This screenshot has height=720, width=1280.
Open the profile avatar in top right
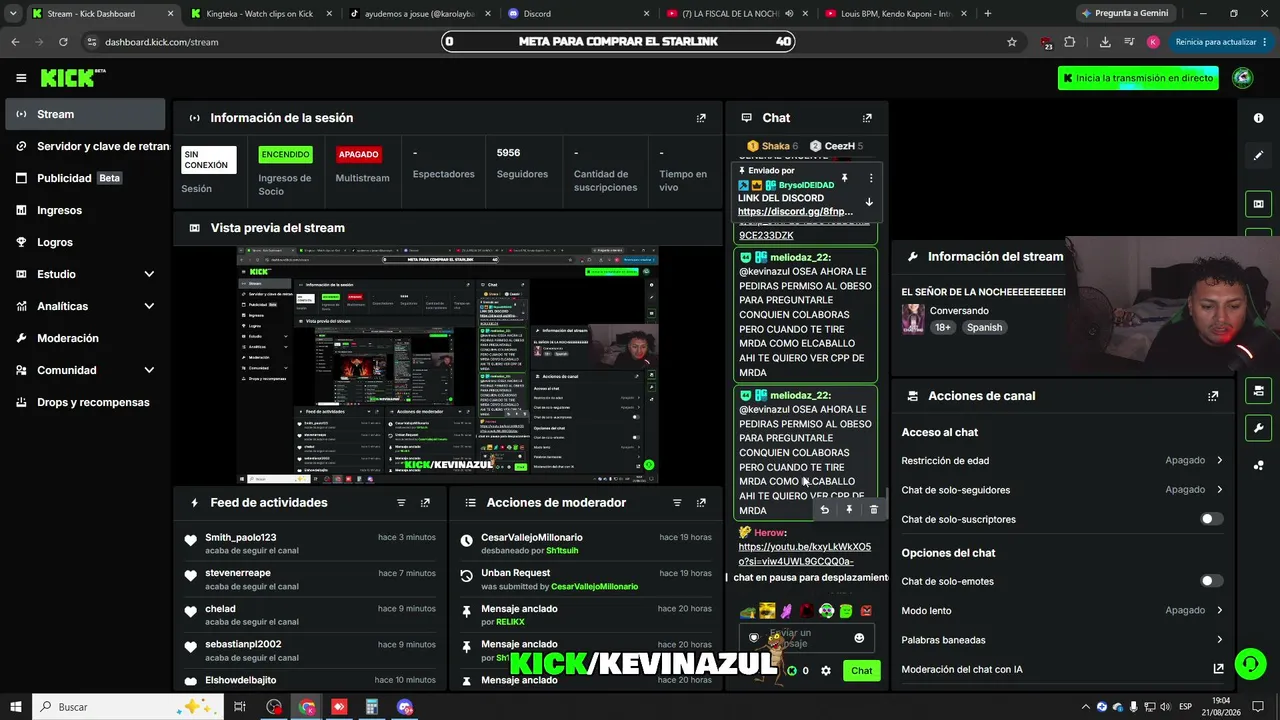1243,78
